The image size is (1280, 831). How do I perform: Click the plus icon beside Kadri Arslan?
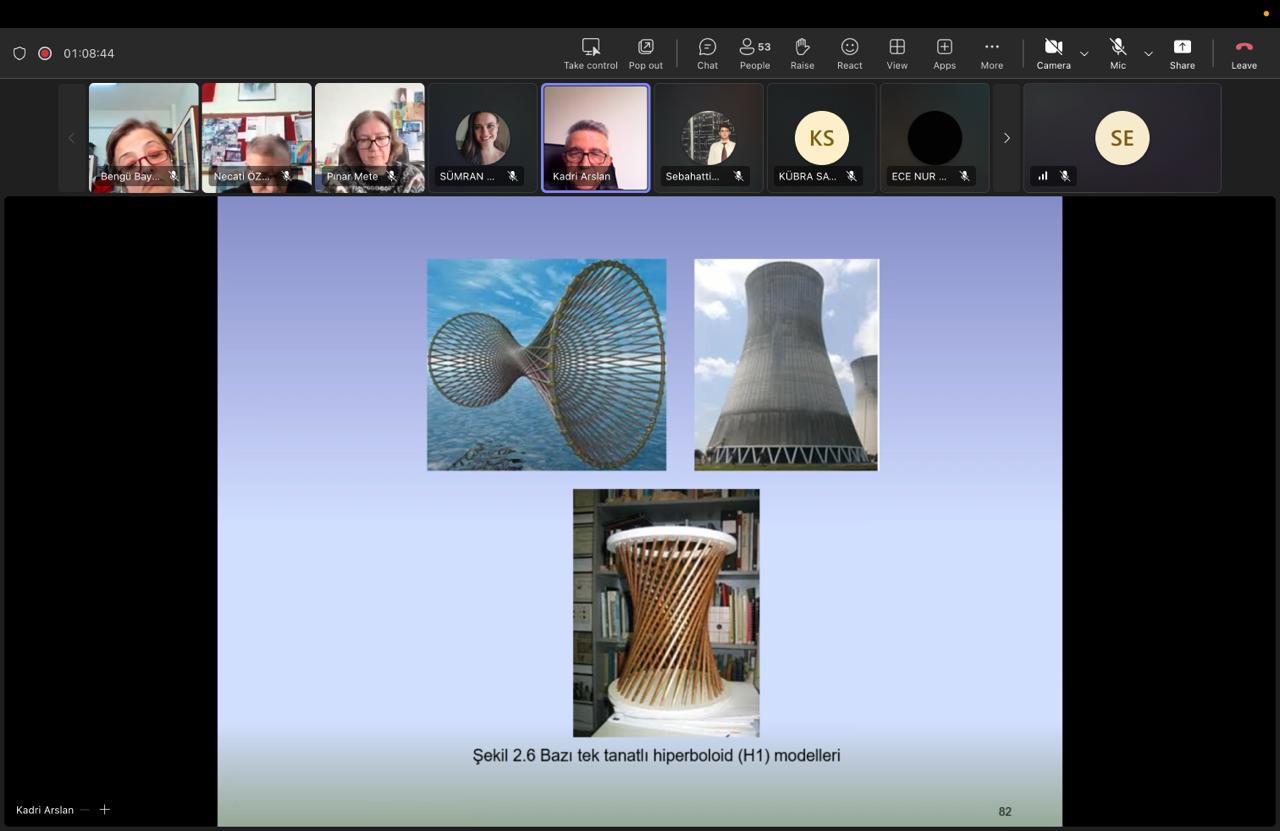(x=104, y=809)
